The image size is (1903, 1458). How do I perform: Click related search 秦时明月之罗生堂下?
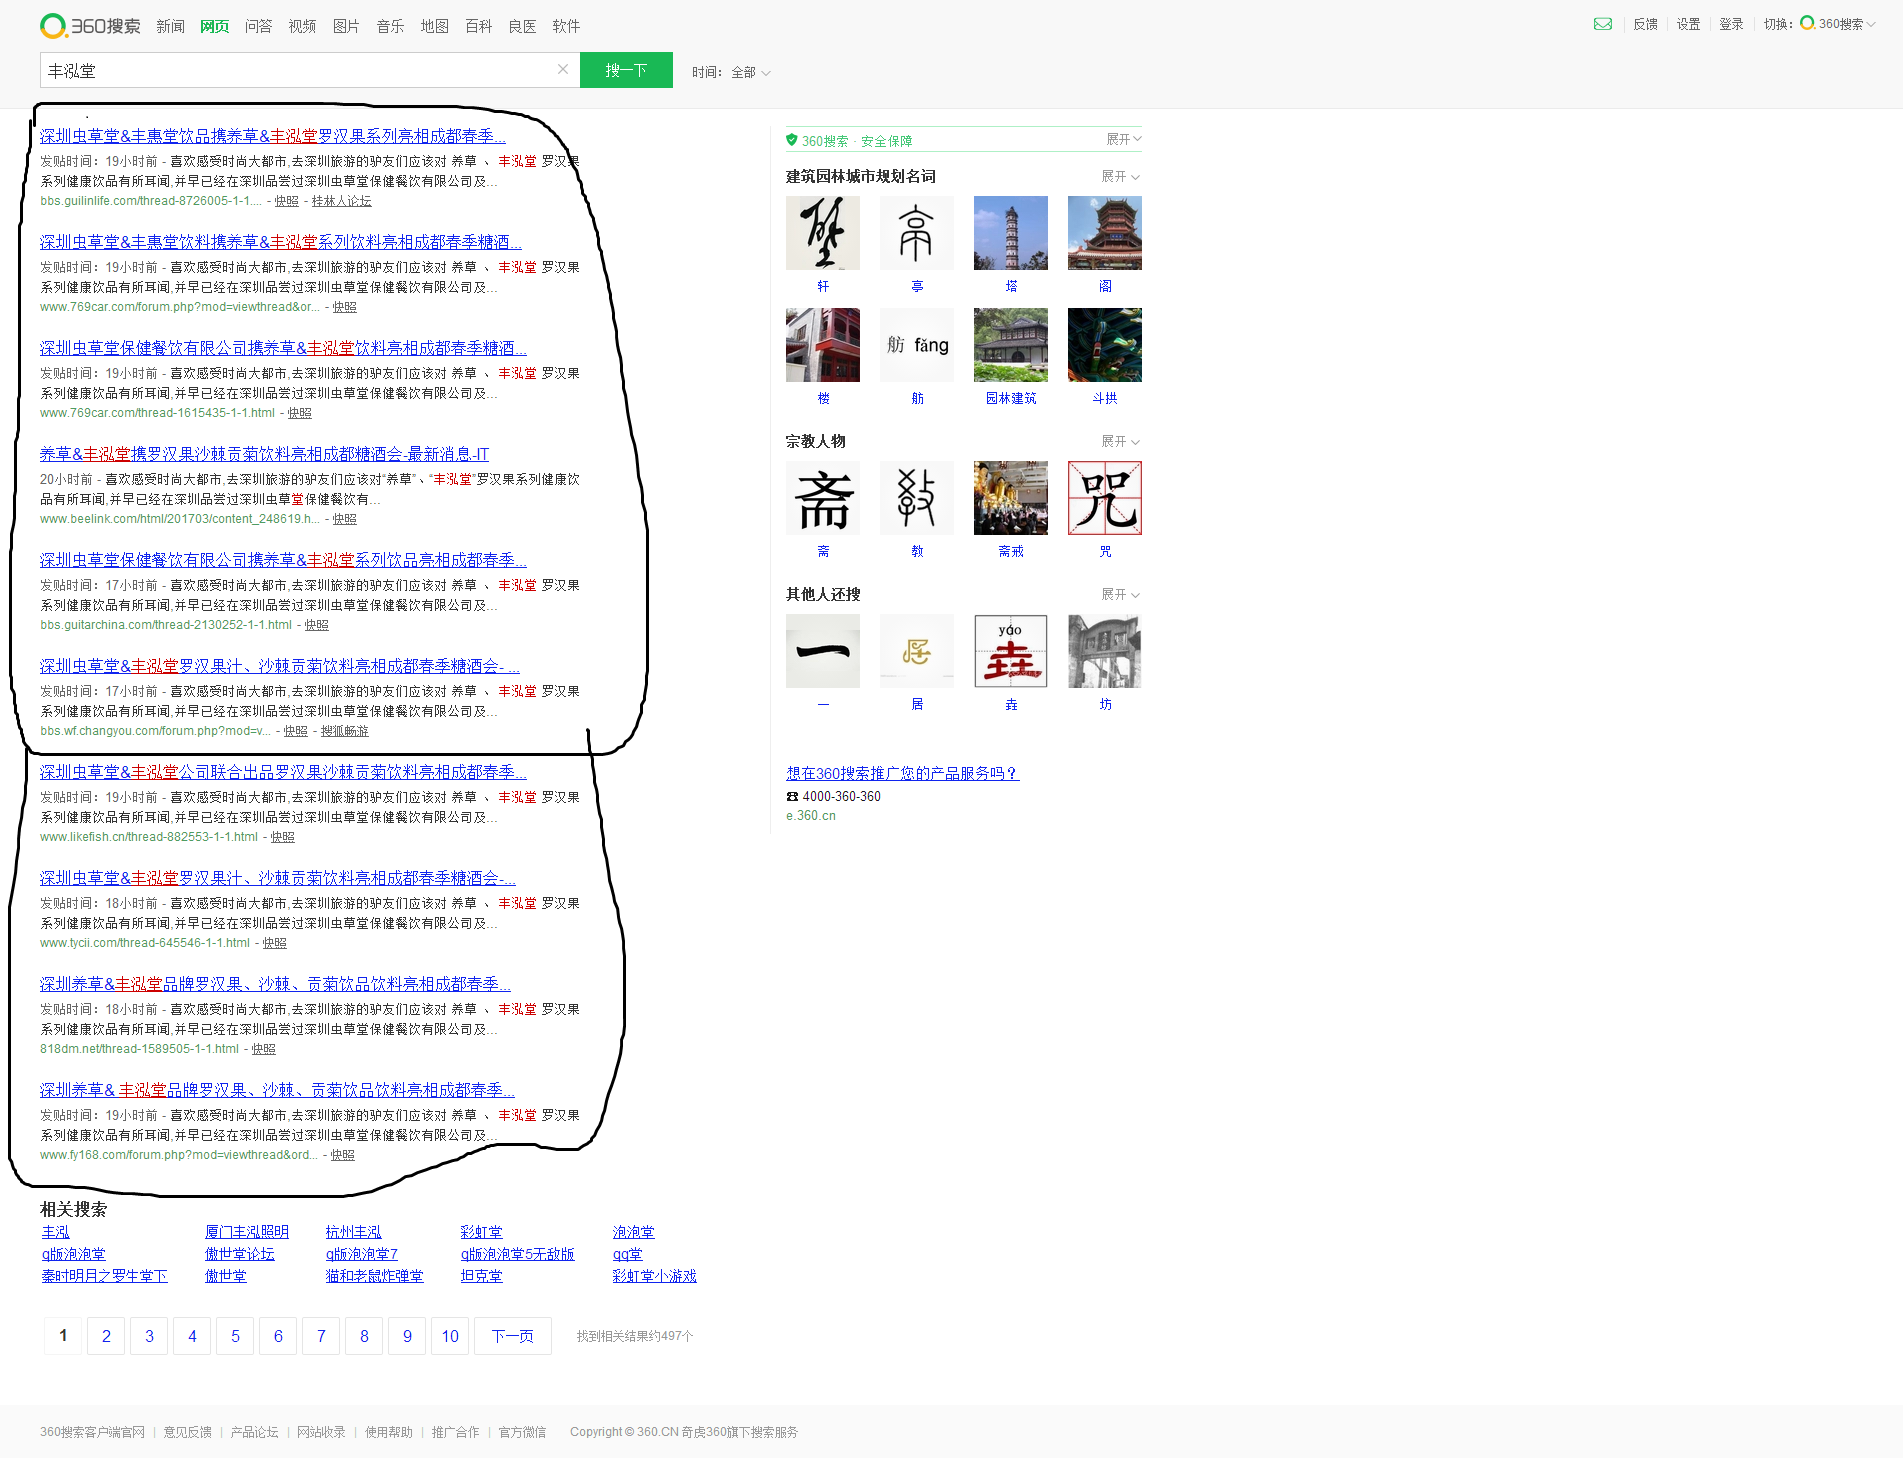(104, 1276)
